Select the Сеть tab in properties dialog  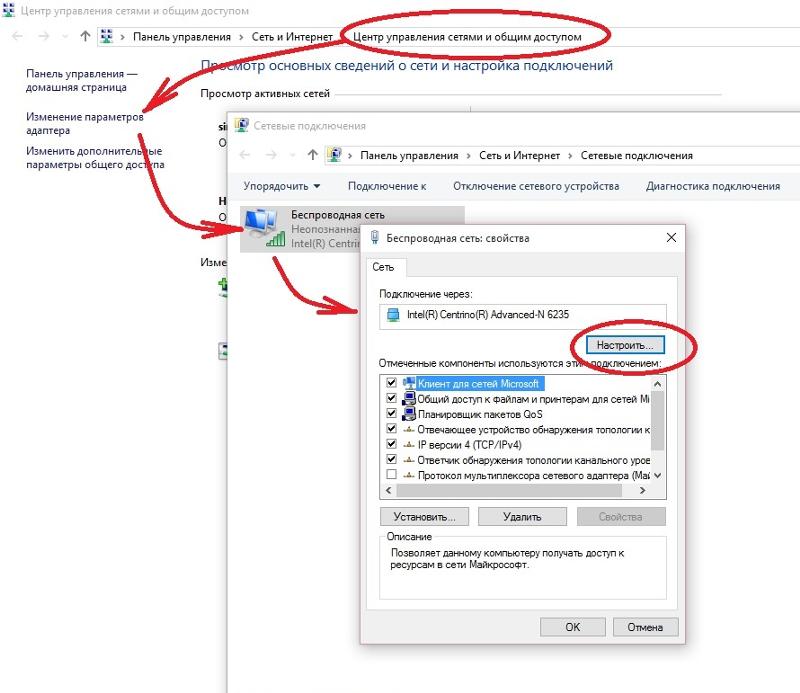tap(383, 267)
